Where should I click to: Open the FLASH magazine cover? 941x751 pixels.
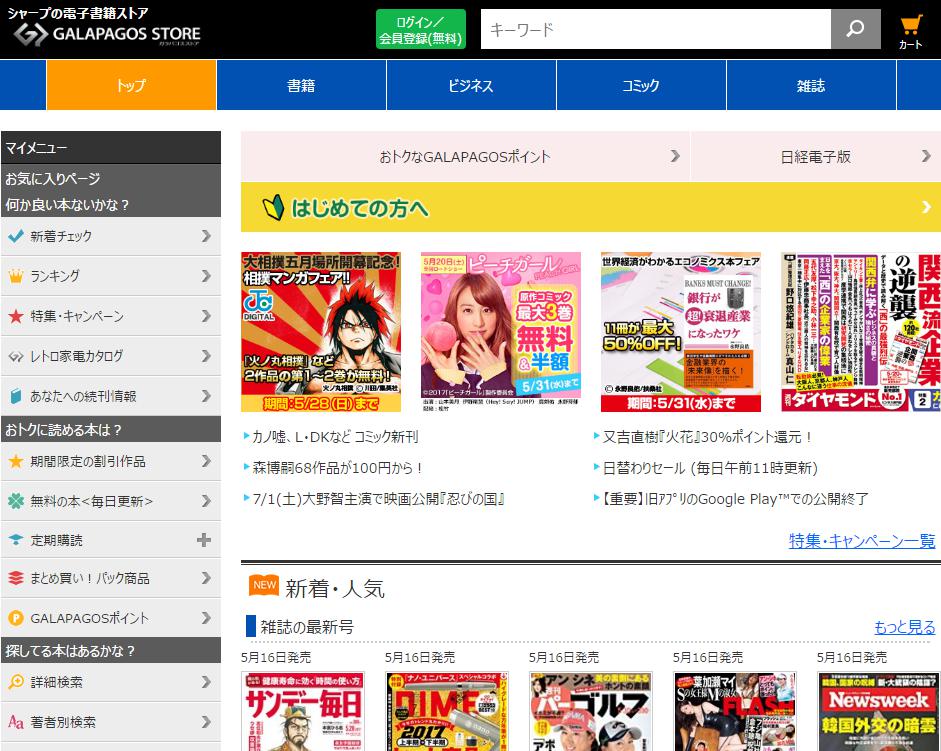click(735, 711)
